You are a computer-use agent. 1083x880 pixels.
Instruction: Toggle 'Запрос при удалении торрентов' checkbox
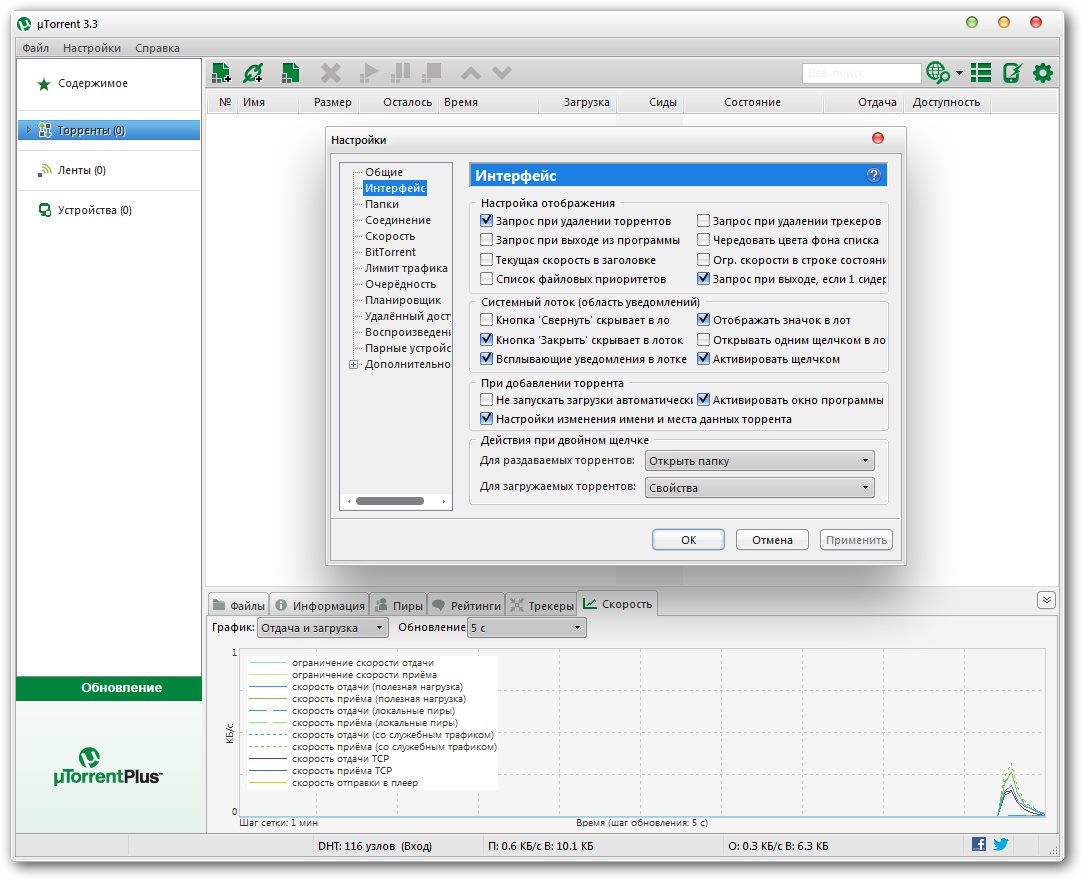(486, 221)
